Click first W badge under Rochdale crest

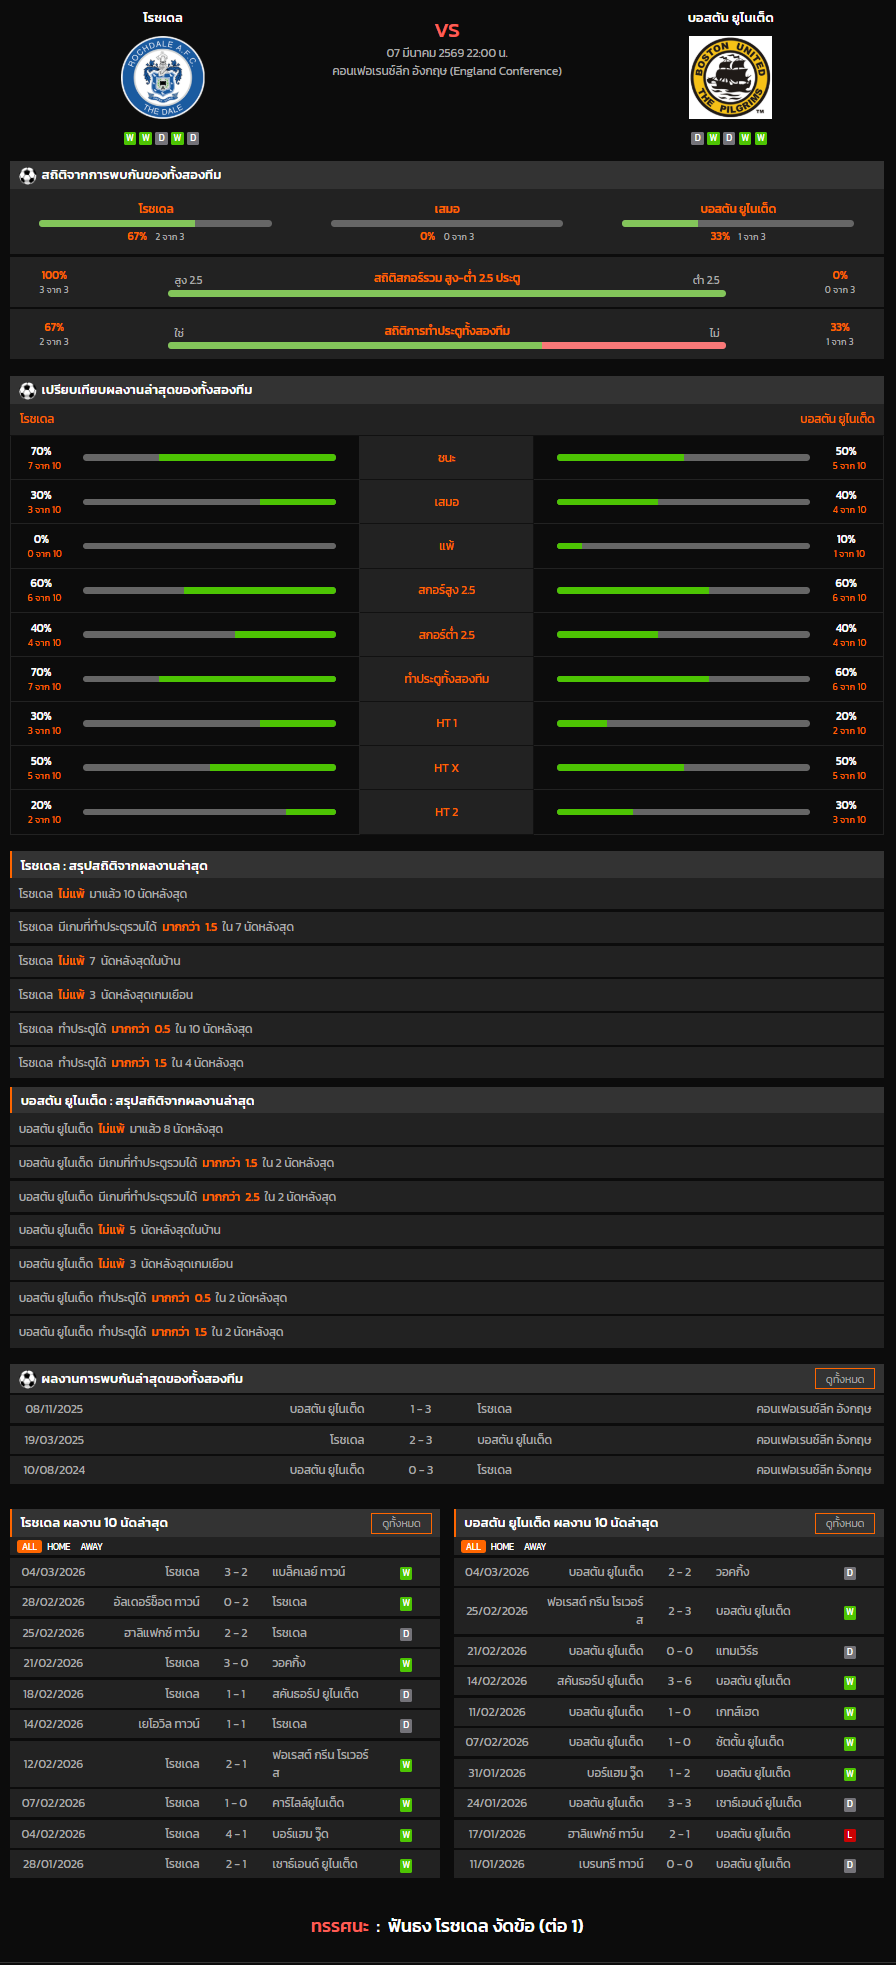tap(130, 138)
